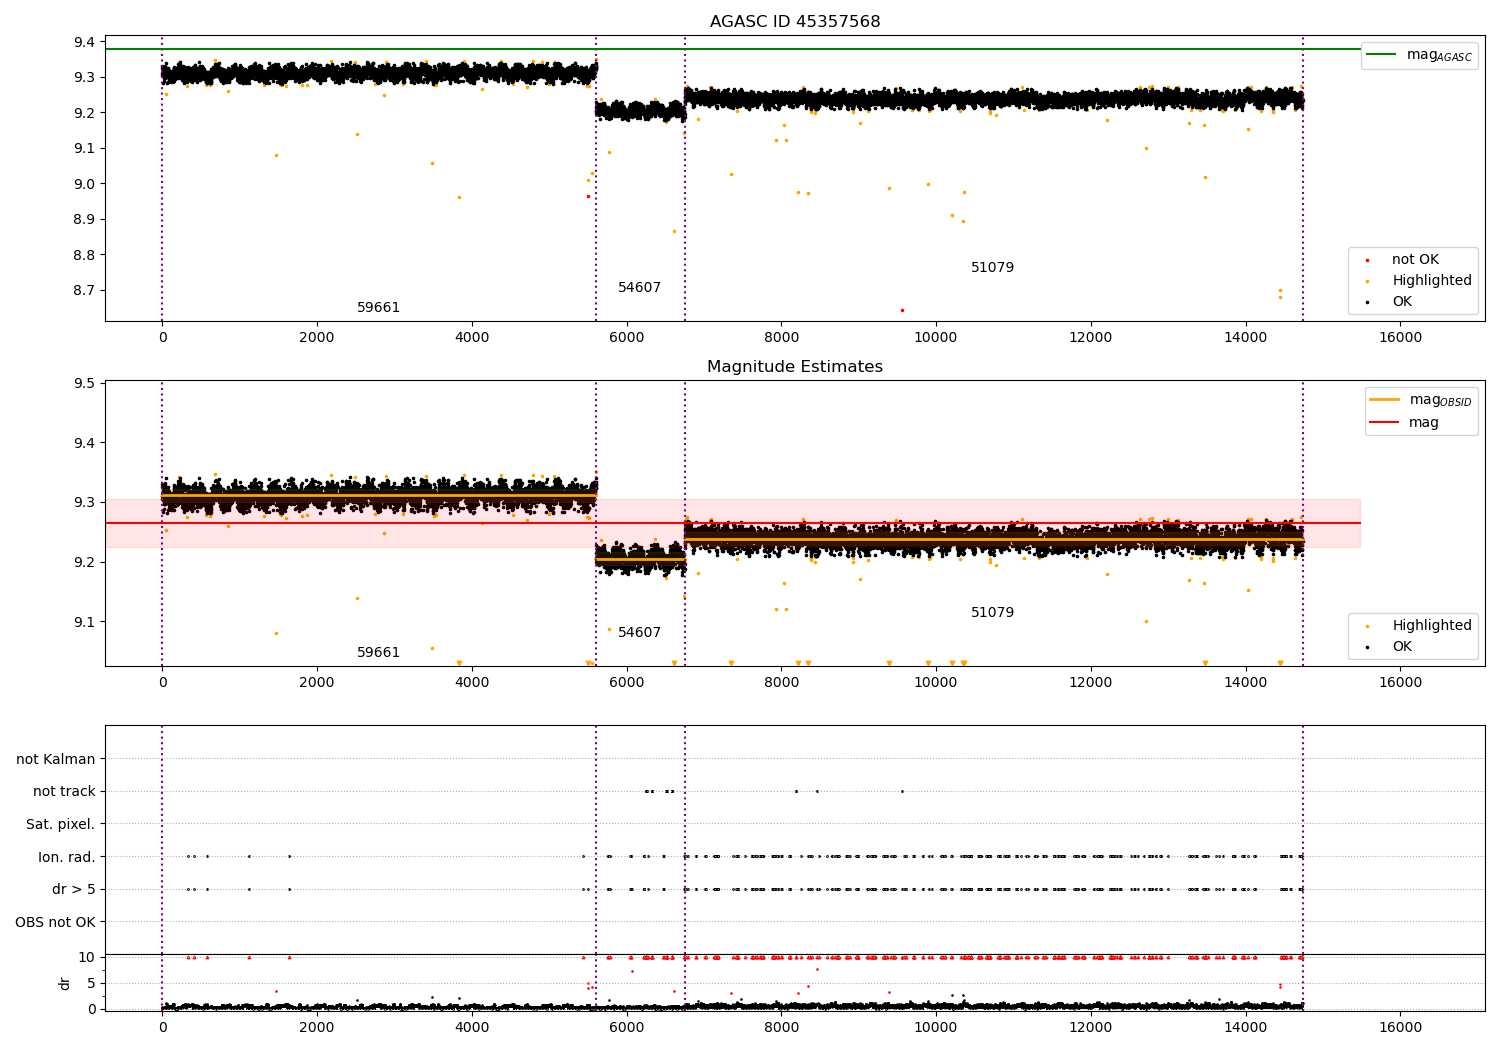The width and height of the screenshot is (1500, 1050).
Task: Click the red 'mag' legend entry in middle plot
Action: pyautogui.click(x=1405, y=422)
